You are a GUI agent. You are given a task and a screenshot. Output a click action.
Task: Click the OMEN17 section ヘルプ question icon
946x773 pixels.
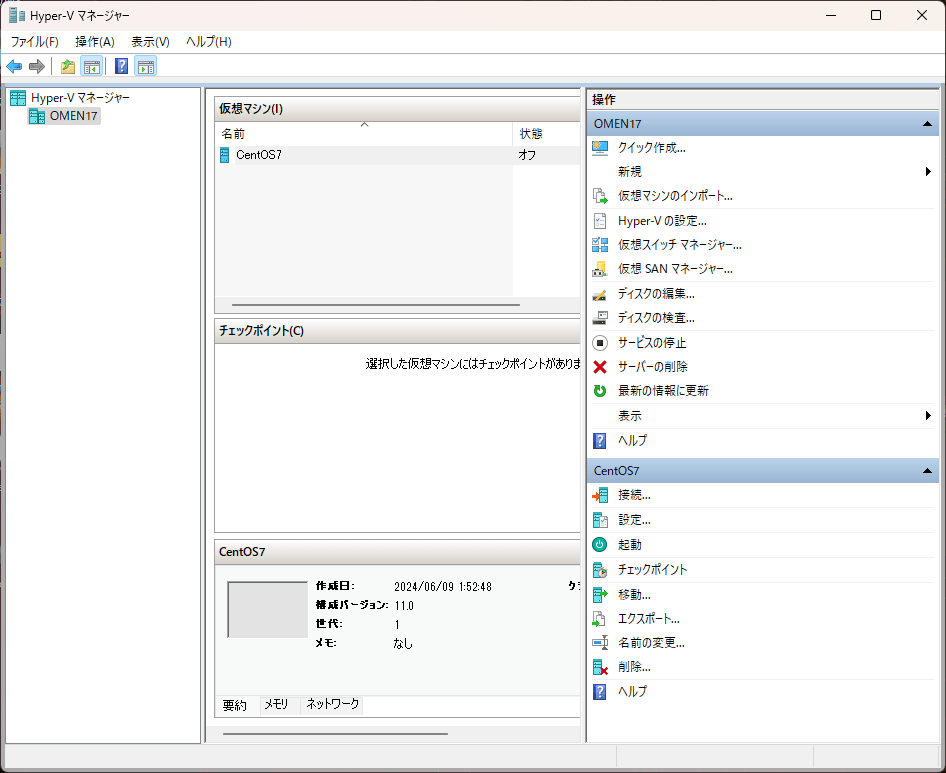pos(600,441)
